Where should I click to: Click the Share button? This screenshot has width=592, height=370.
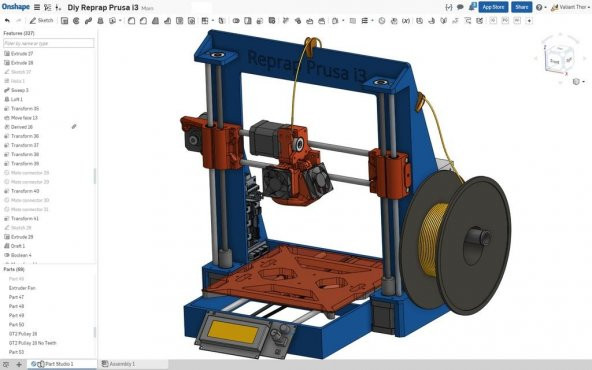point(521,7)
